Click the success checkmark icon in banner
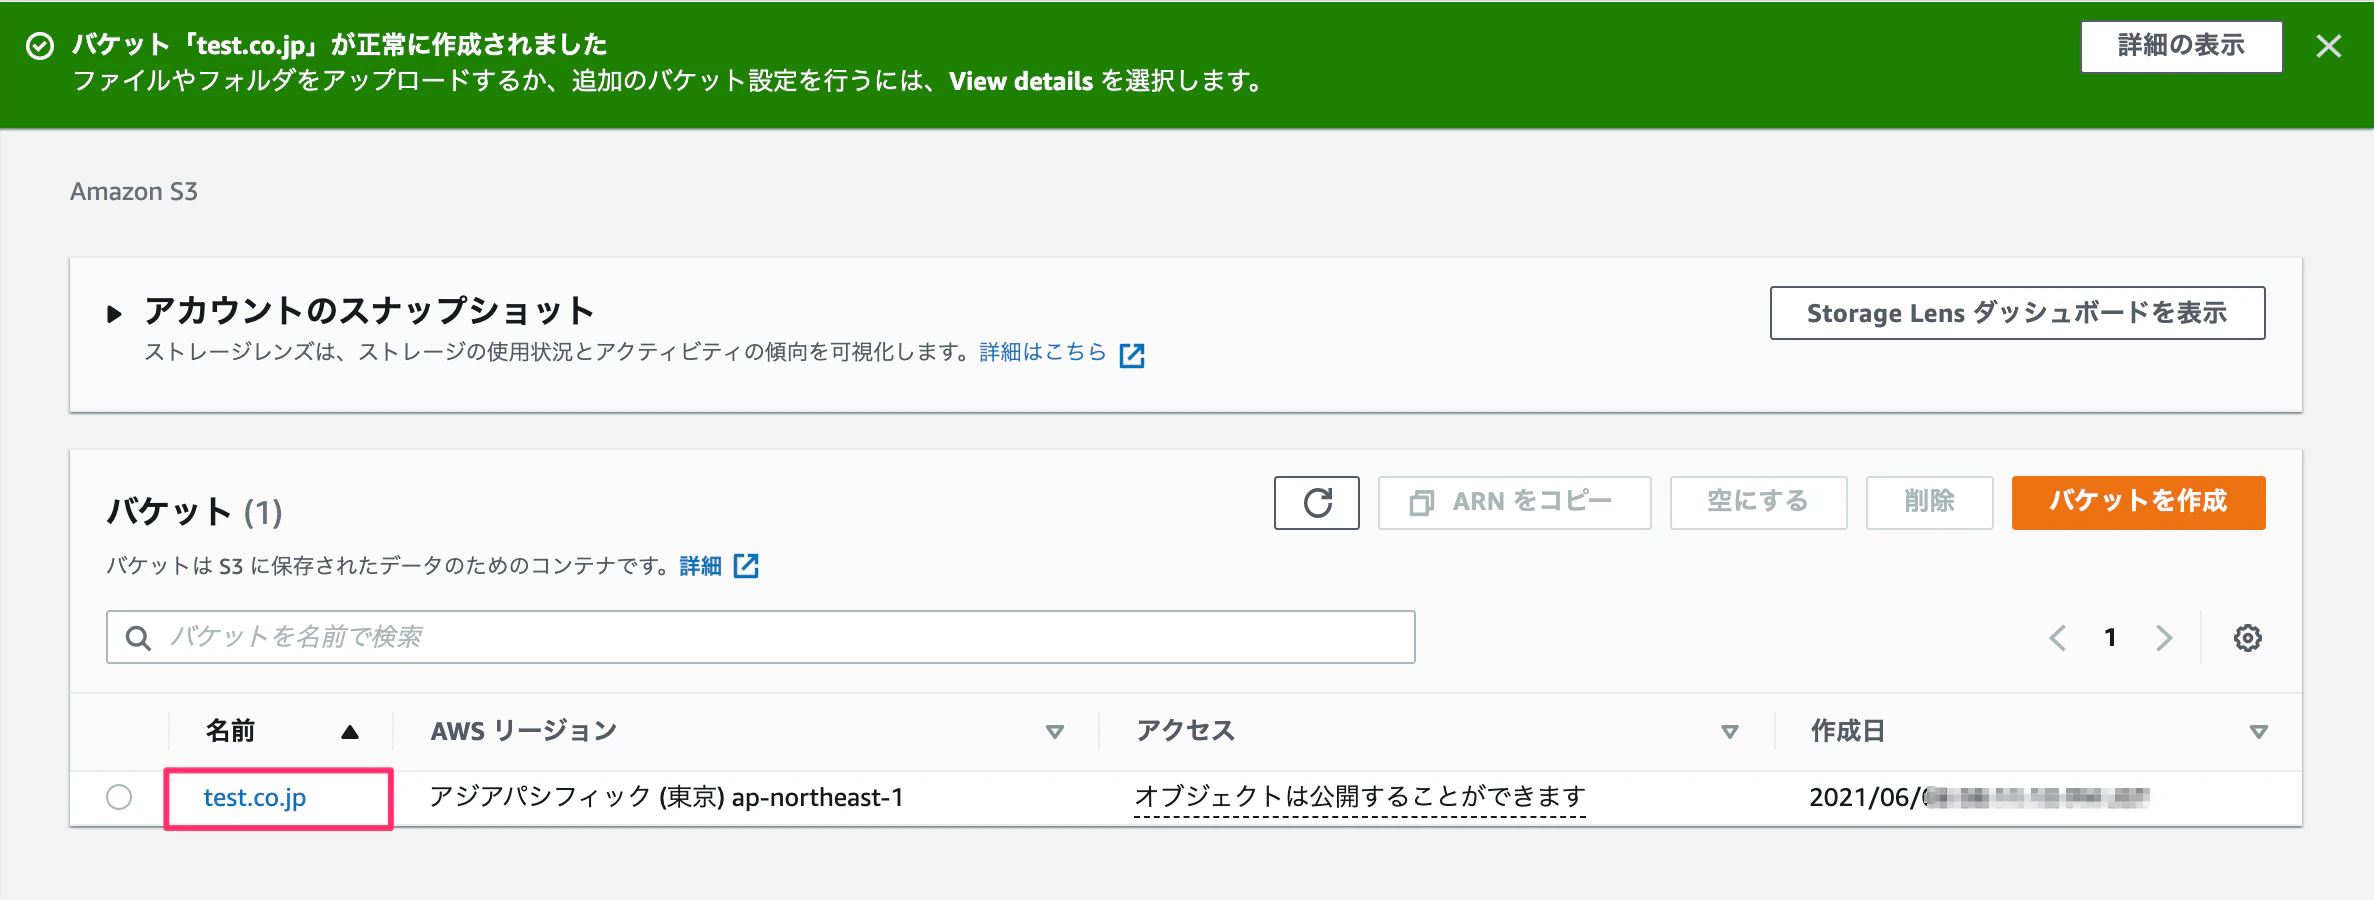2374x900 pixels. pyautogui.click(x=40, y=46)
